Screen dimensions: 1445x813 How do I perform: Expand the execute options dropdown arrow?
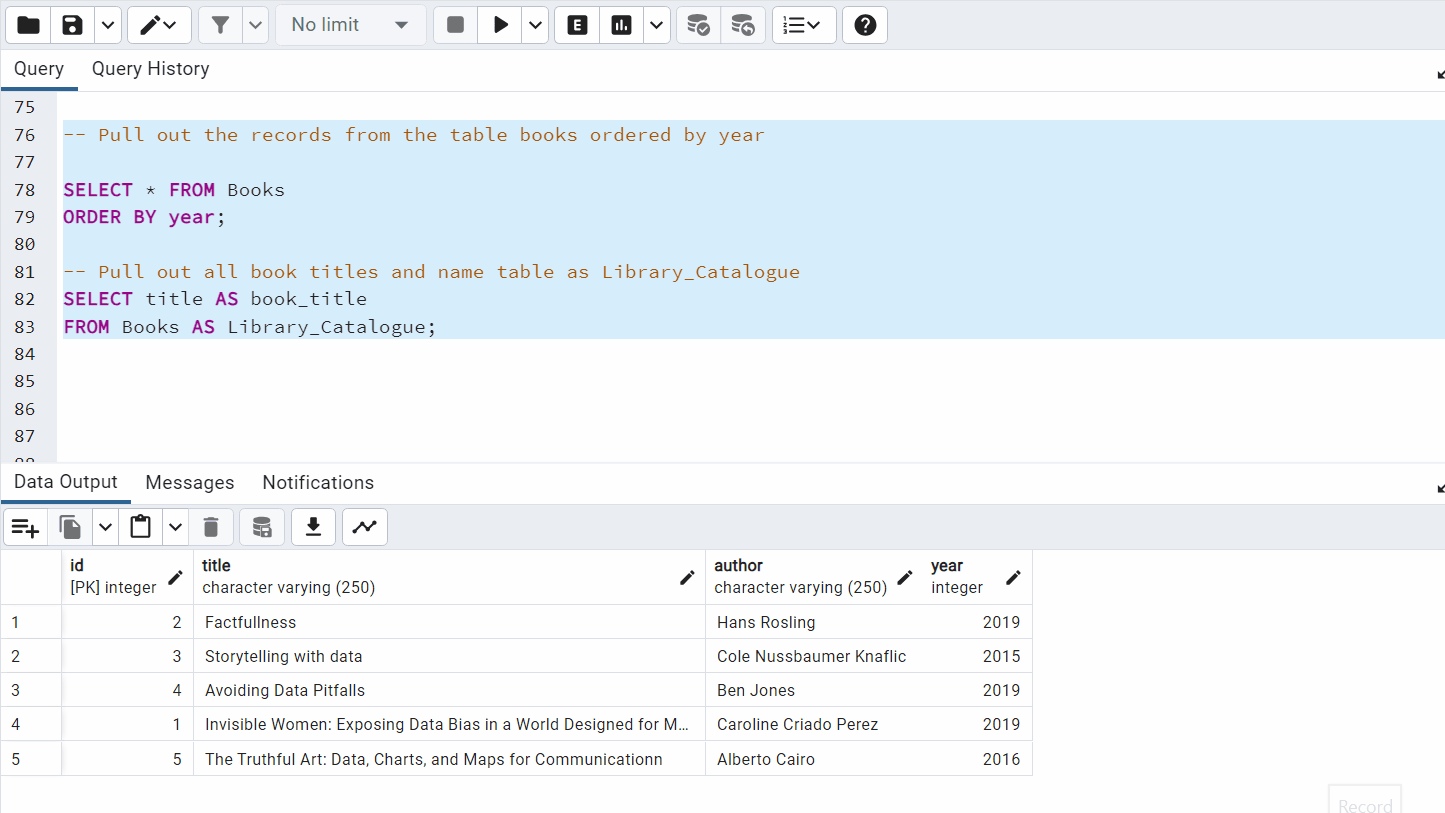(x=536, y=25)
